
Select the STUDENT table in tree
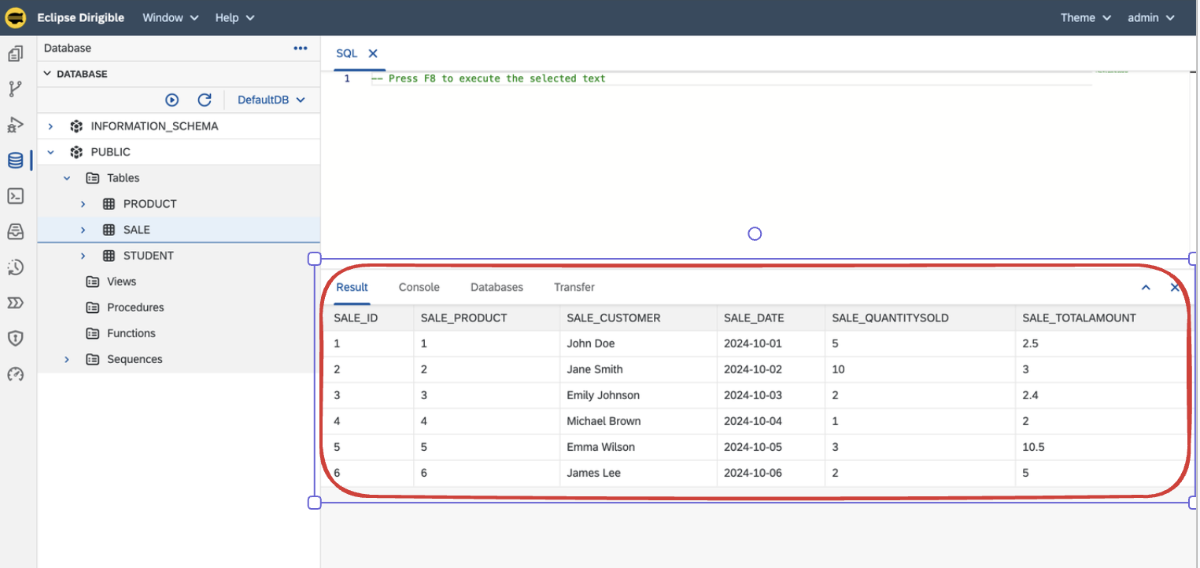pos(148,256)
